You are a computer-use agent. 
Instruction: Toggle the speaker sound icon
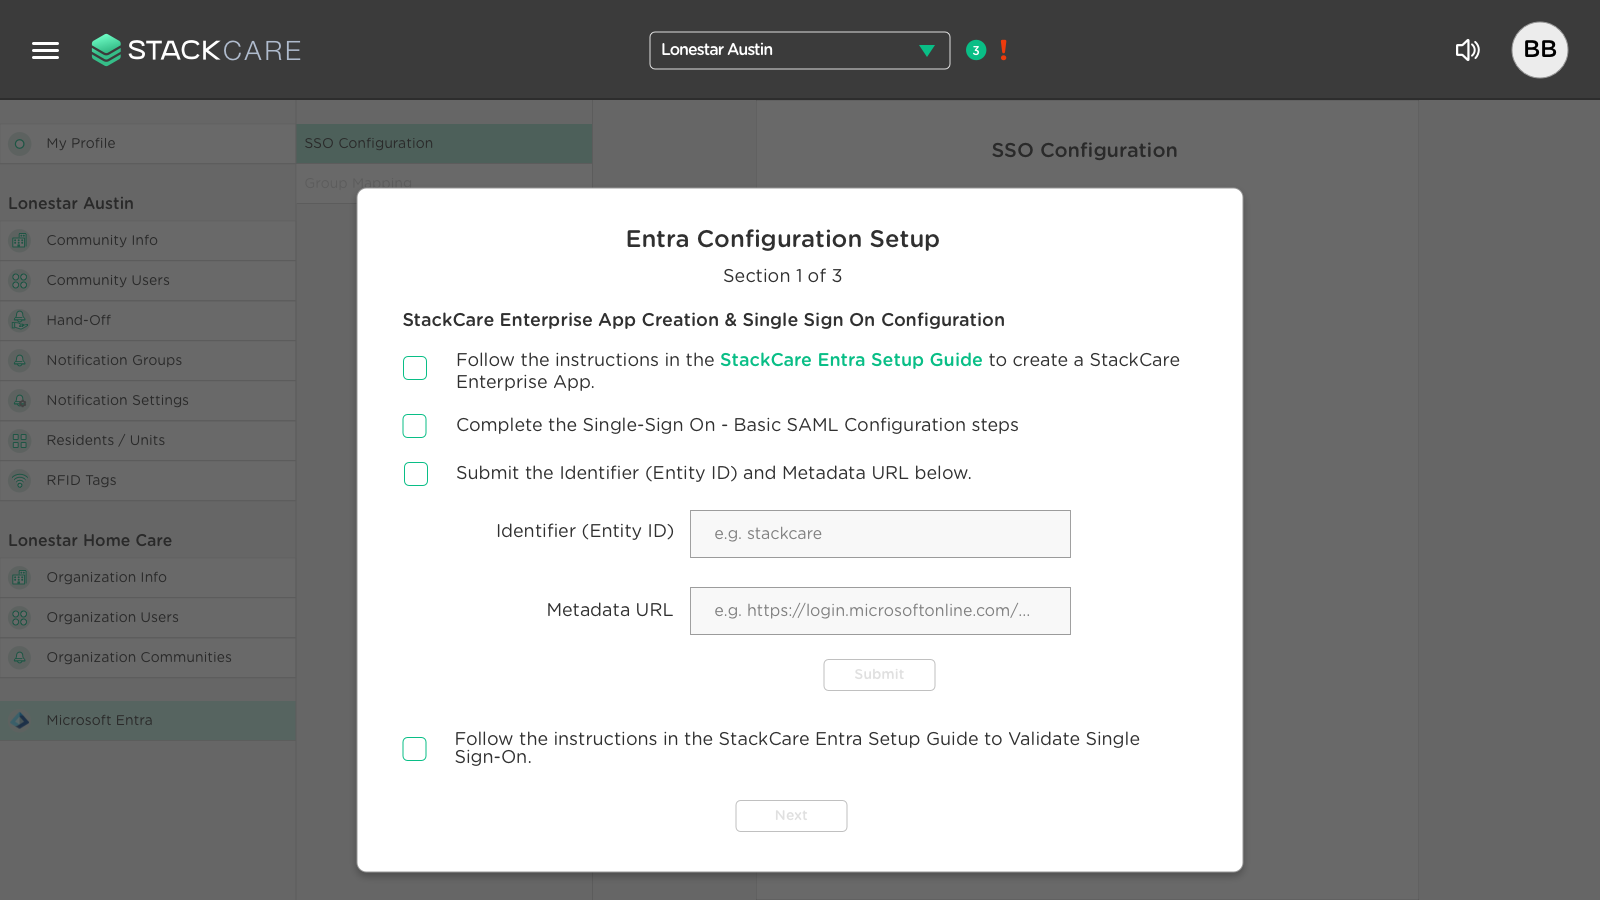pos(1467,50)
